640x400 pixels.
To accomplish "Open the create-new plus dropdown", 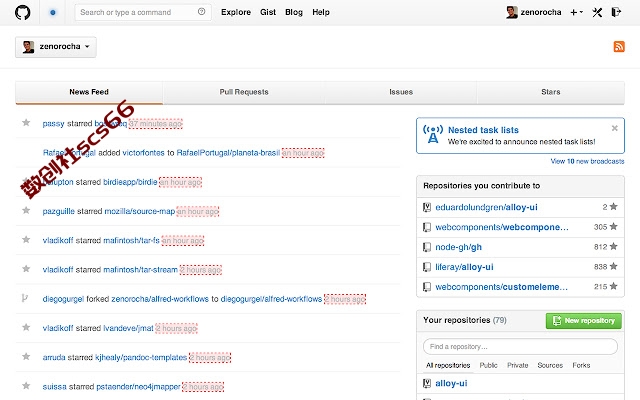I will pos(576,12).
